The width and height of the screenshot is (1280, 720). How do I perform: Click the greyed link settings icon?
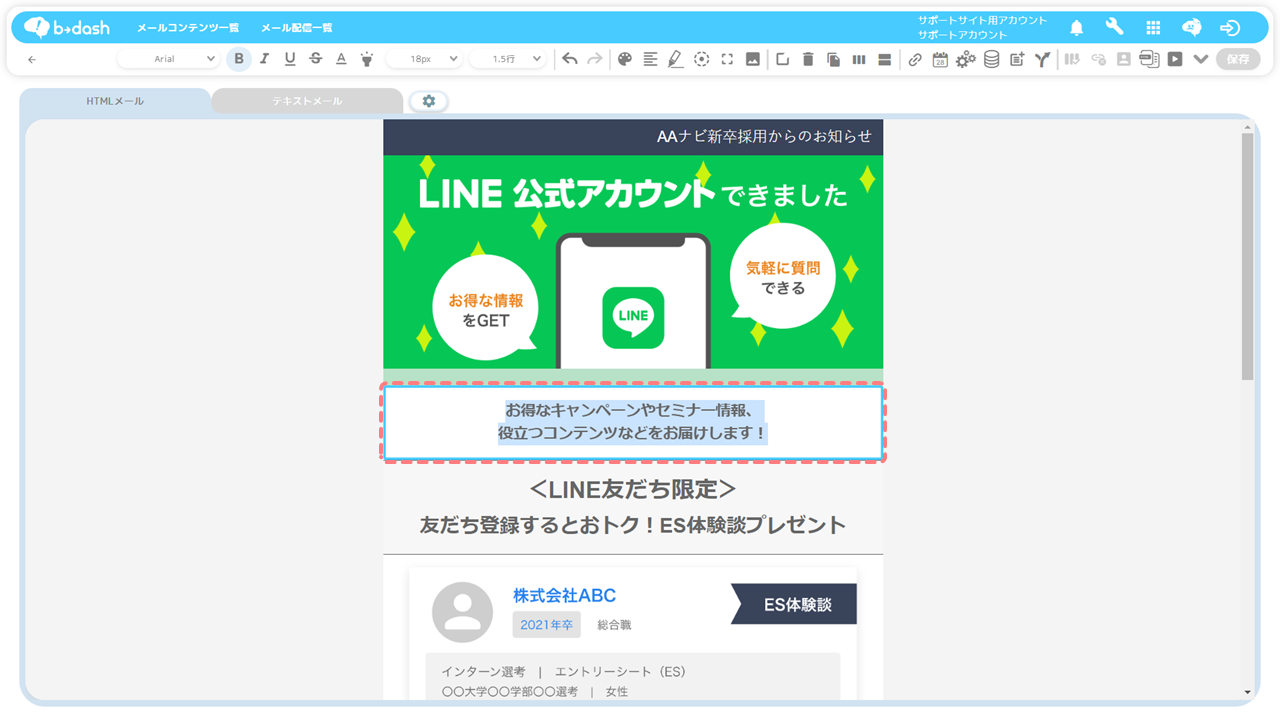pyautogui.click(x=1098, y=59)
